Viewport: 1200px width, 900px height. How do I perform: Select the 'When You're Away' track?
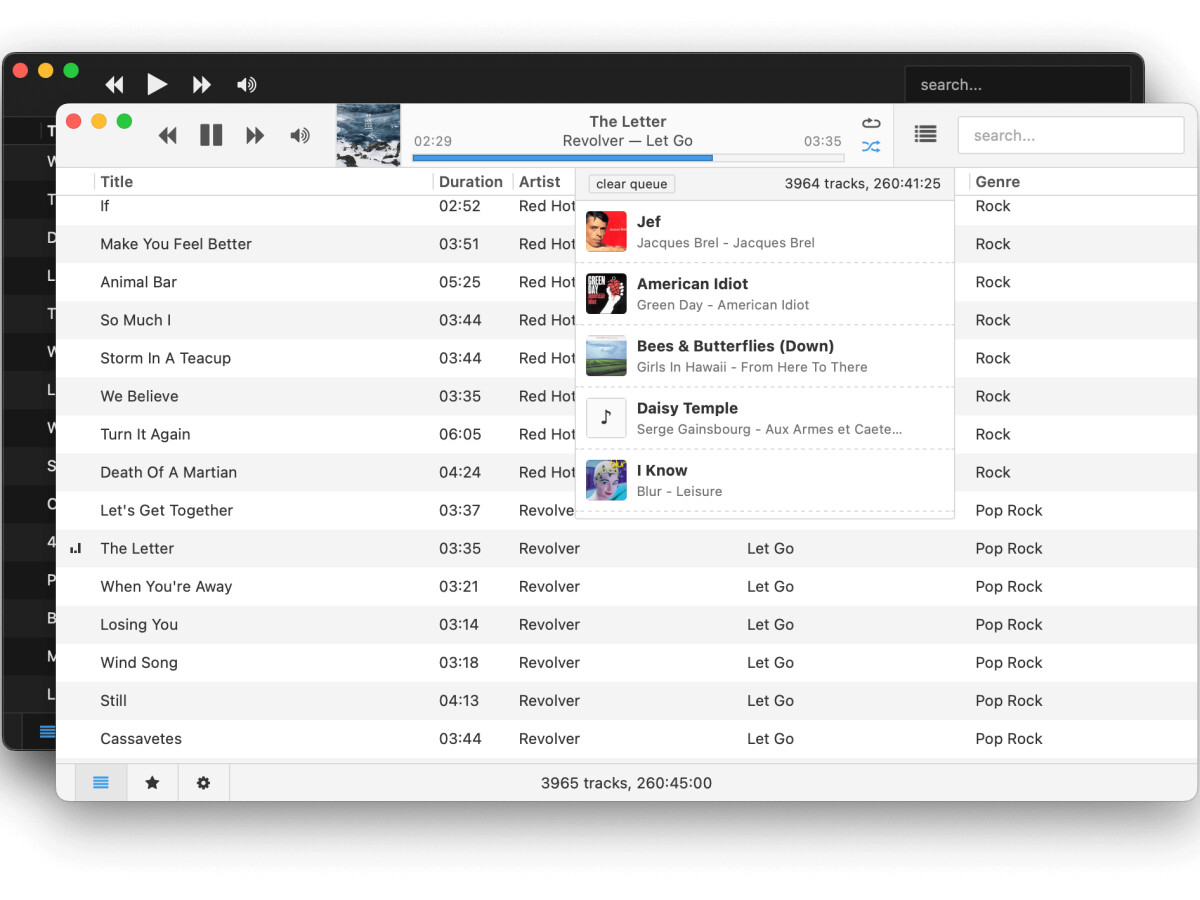626,586
